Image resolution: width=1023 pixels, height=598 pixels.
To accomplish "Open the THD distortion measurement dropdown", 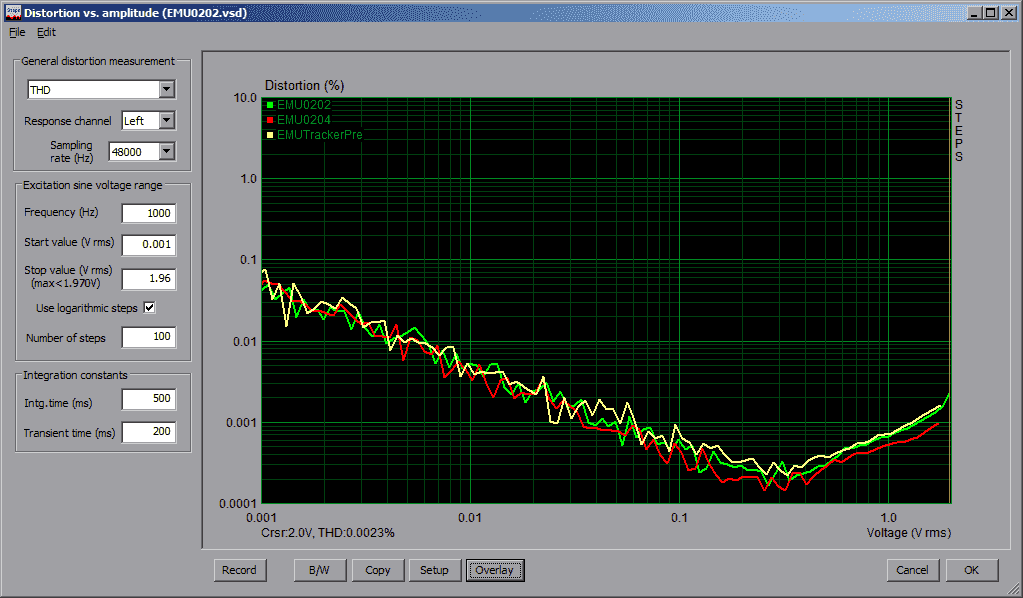I will tap(166, 90).
